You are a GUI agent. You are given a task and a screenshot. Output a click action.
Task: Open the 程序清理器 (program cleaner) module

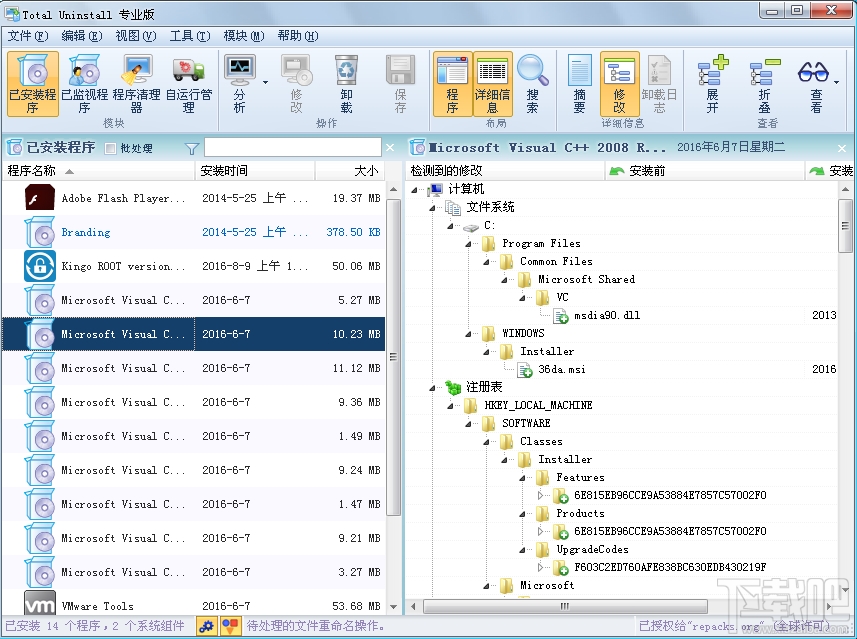137,83
